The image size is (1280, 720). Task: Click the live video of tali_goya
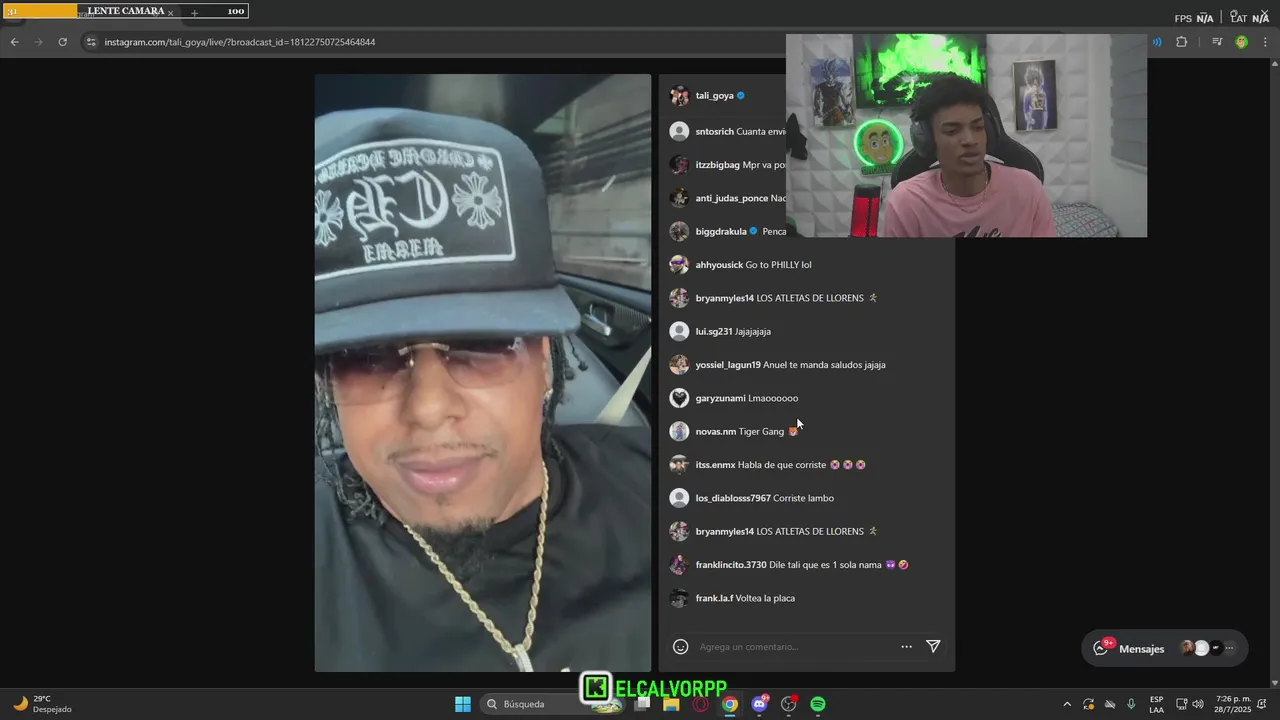[x=483, y=373]
